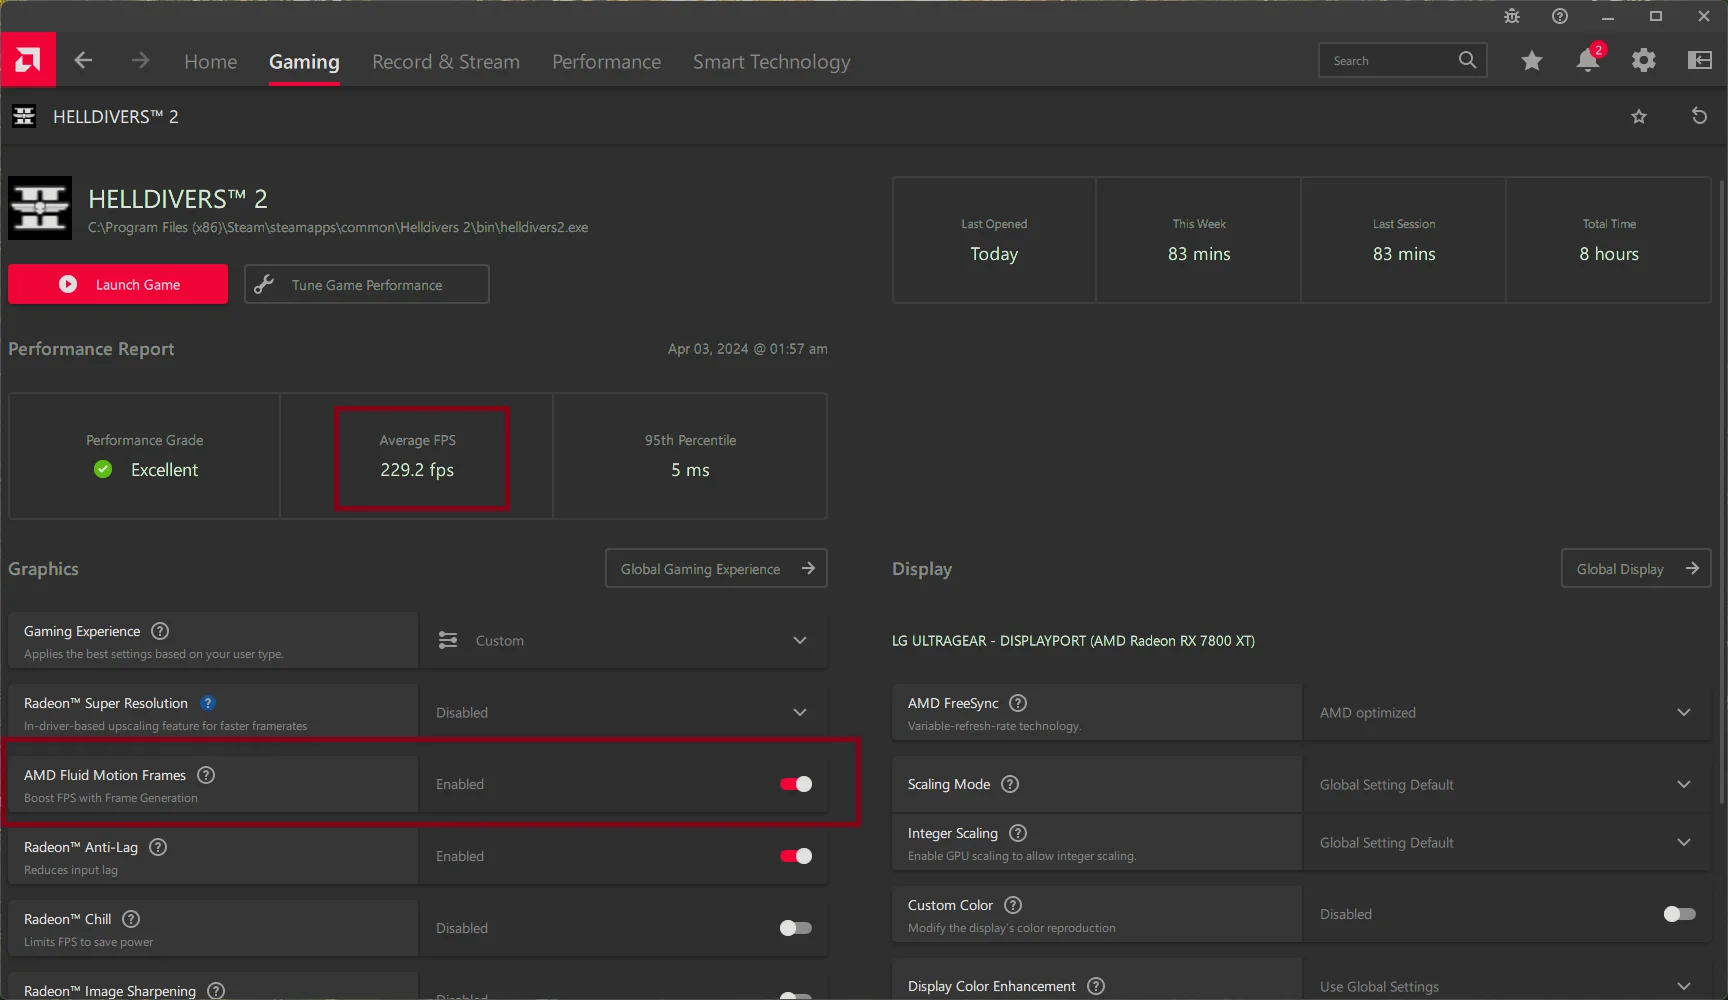1728x1000 pixels.
Task: Open Scaling Mode dropdown
Action: coord(1507,784)
